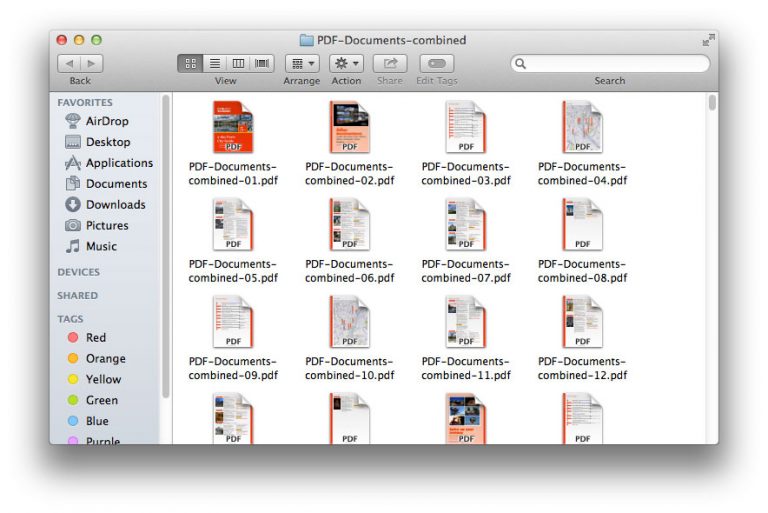Open Desktop in the sidebar
768x513 pixels.
(108, 142)
